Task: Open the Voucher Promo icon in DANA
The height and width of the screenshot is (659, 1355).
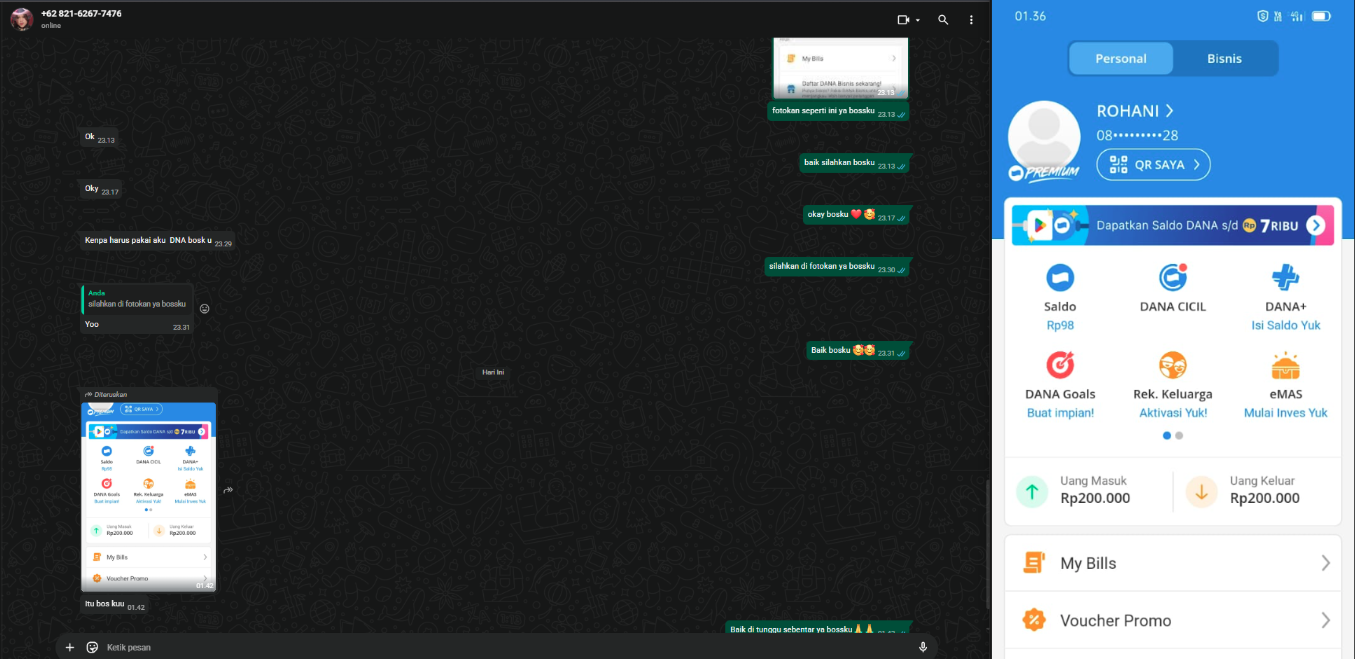Action: 1034,620
